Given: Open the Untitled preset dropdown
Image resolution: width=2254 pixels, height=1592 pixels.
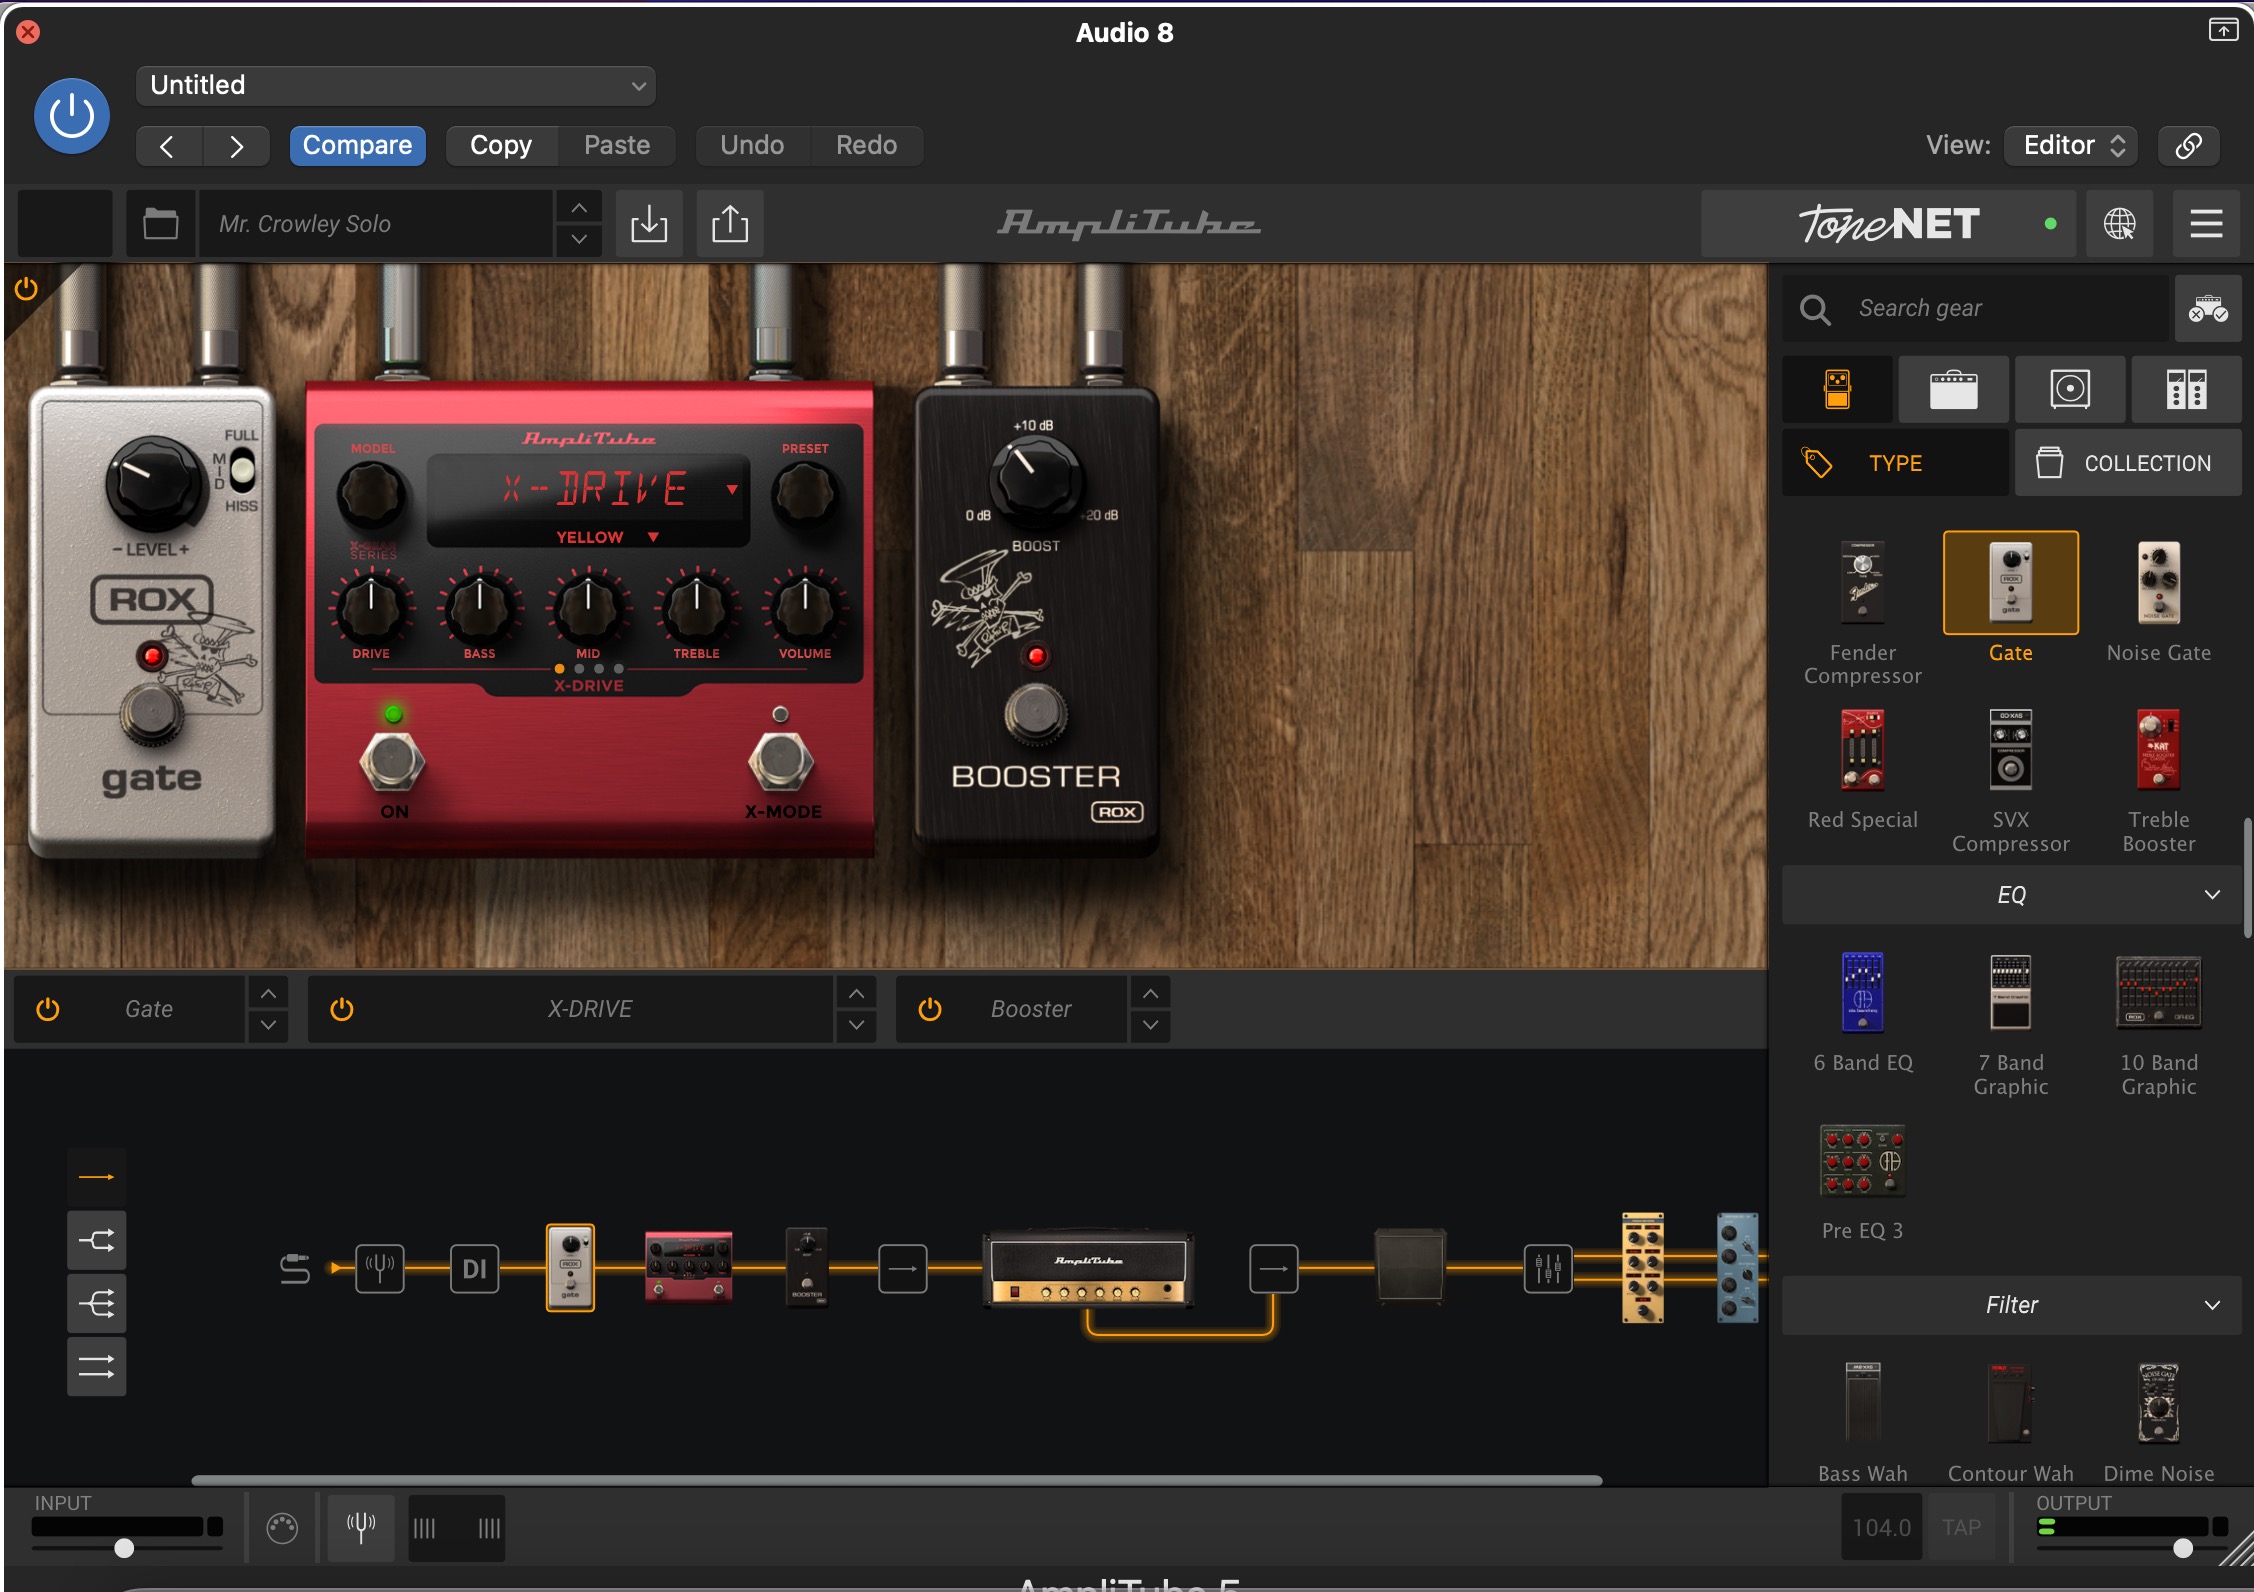Looking at the screenshot, I should pyautogui.click(x=396, y=86).
